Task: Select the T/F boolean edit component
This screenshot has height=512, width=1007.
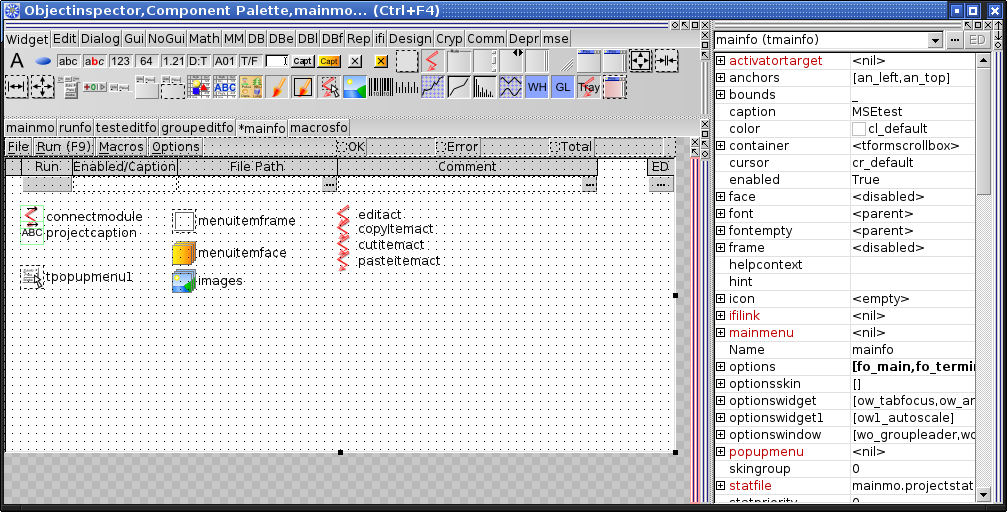Action: [249, 61]
